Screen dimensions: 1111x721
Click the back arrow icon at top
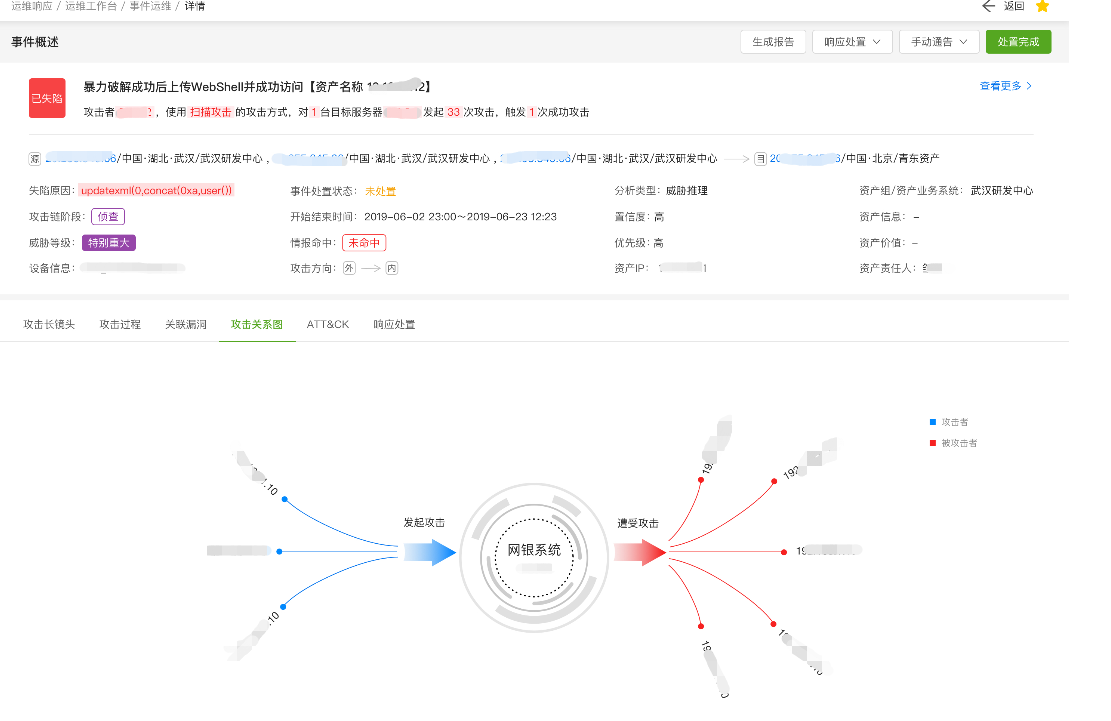(988, 6)
